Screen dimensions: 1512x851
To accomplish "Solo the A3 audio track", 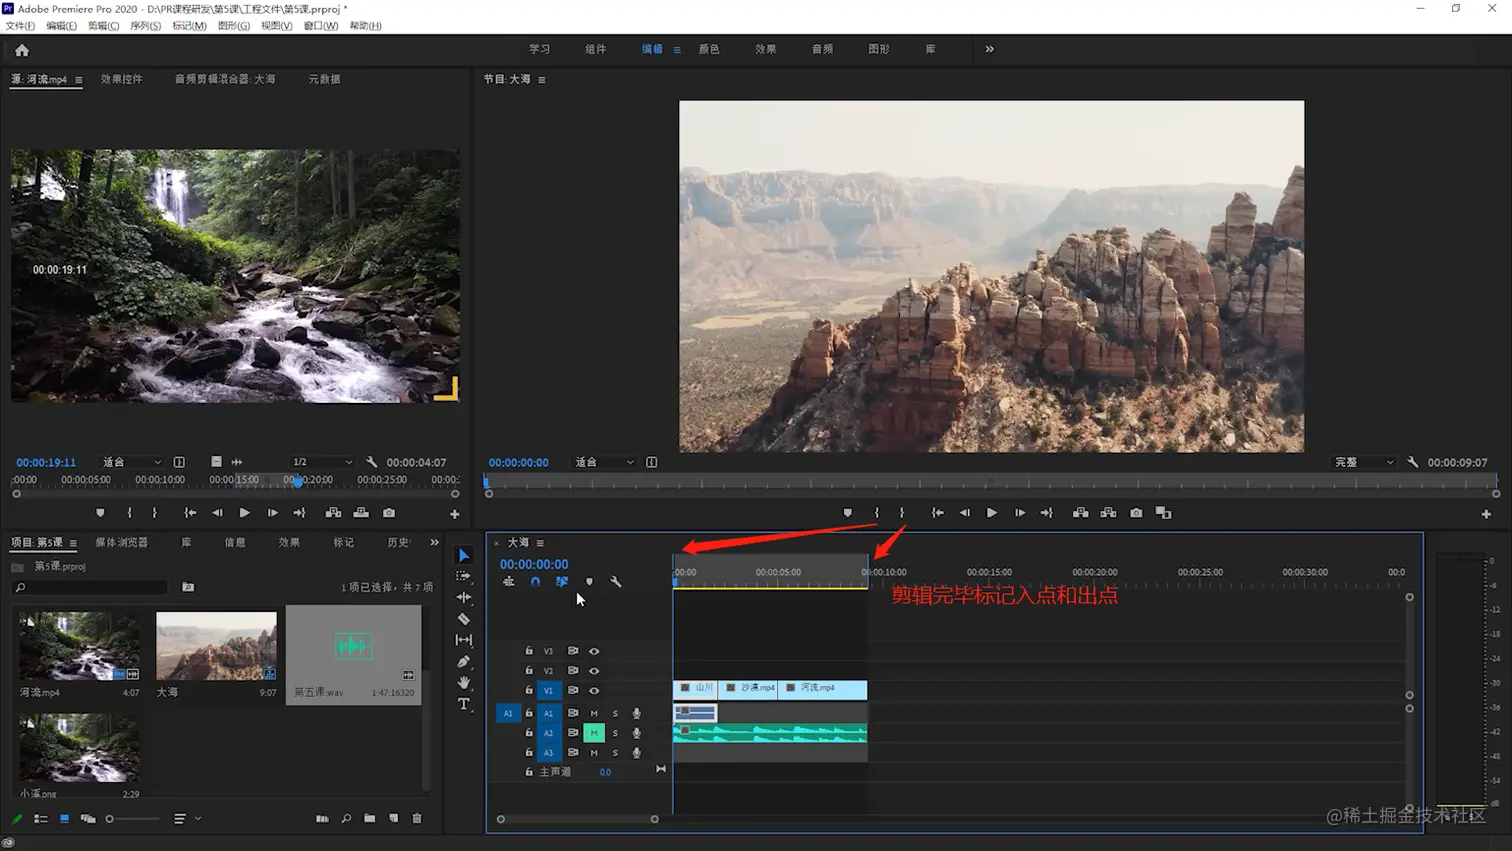I will [x=615, y=753].
